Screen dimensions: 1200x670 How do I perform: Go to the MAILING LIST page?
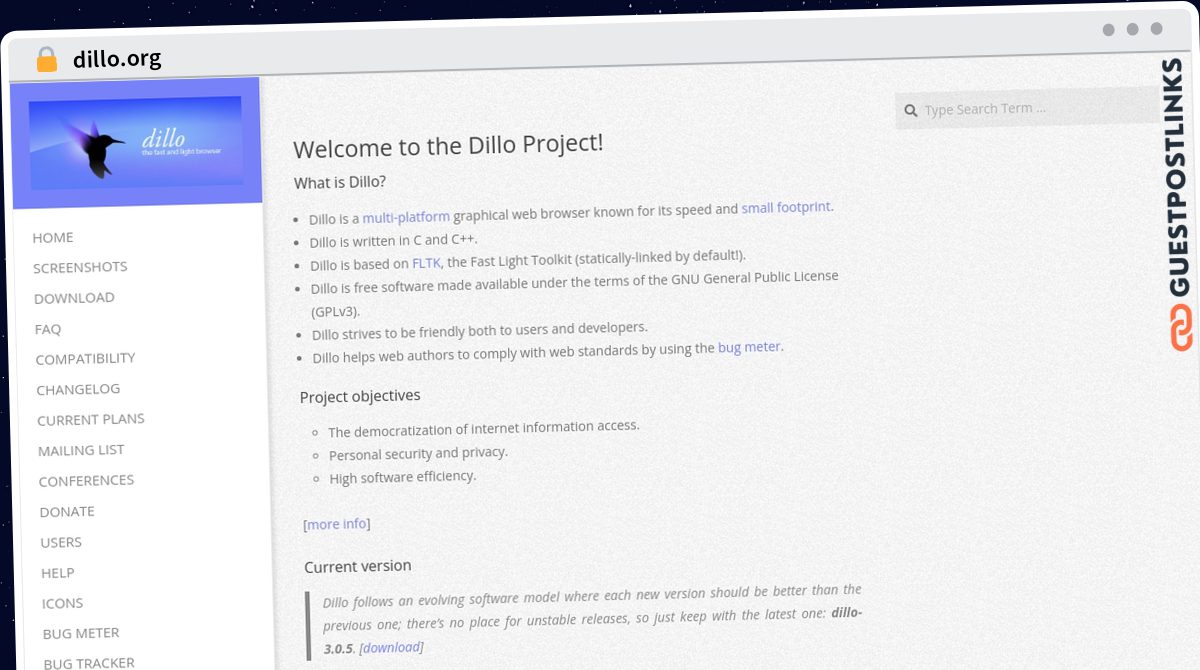click(x=81, y=450)
